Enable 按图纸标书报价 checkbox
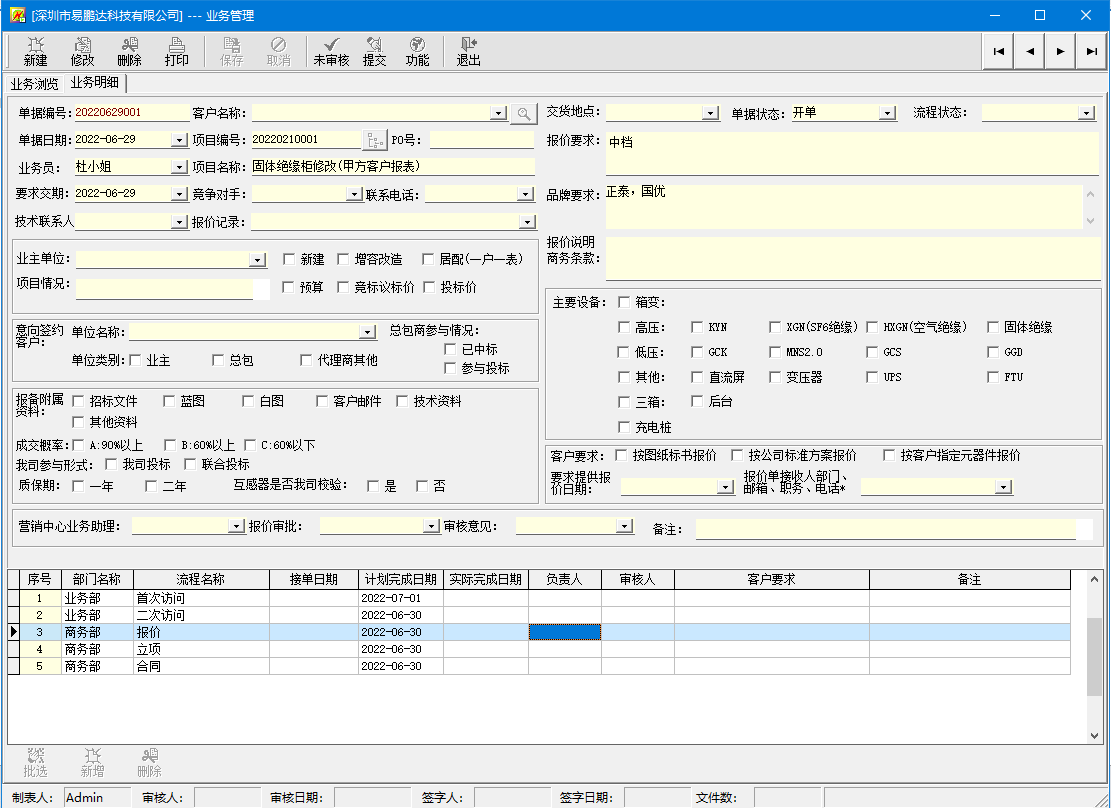The height and width of the screenshot is (808, 1111). point(621,455)
